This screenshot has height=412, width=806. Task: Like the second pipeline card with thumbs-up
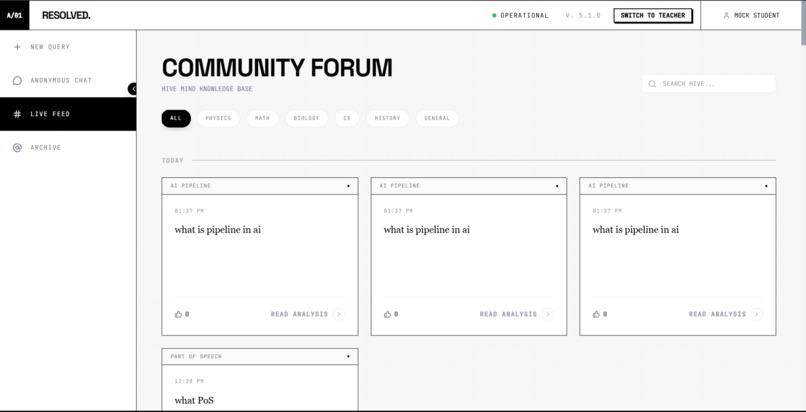(388, 314)
